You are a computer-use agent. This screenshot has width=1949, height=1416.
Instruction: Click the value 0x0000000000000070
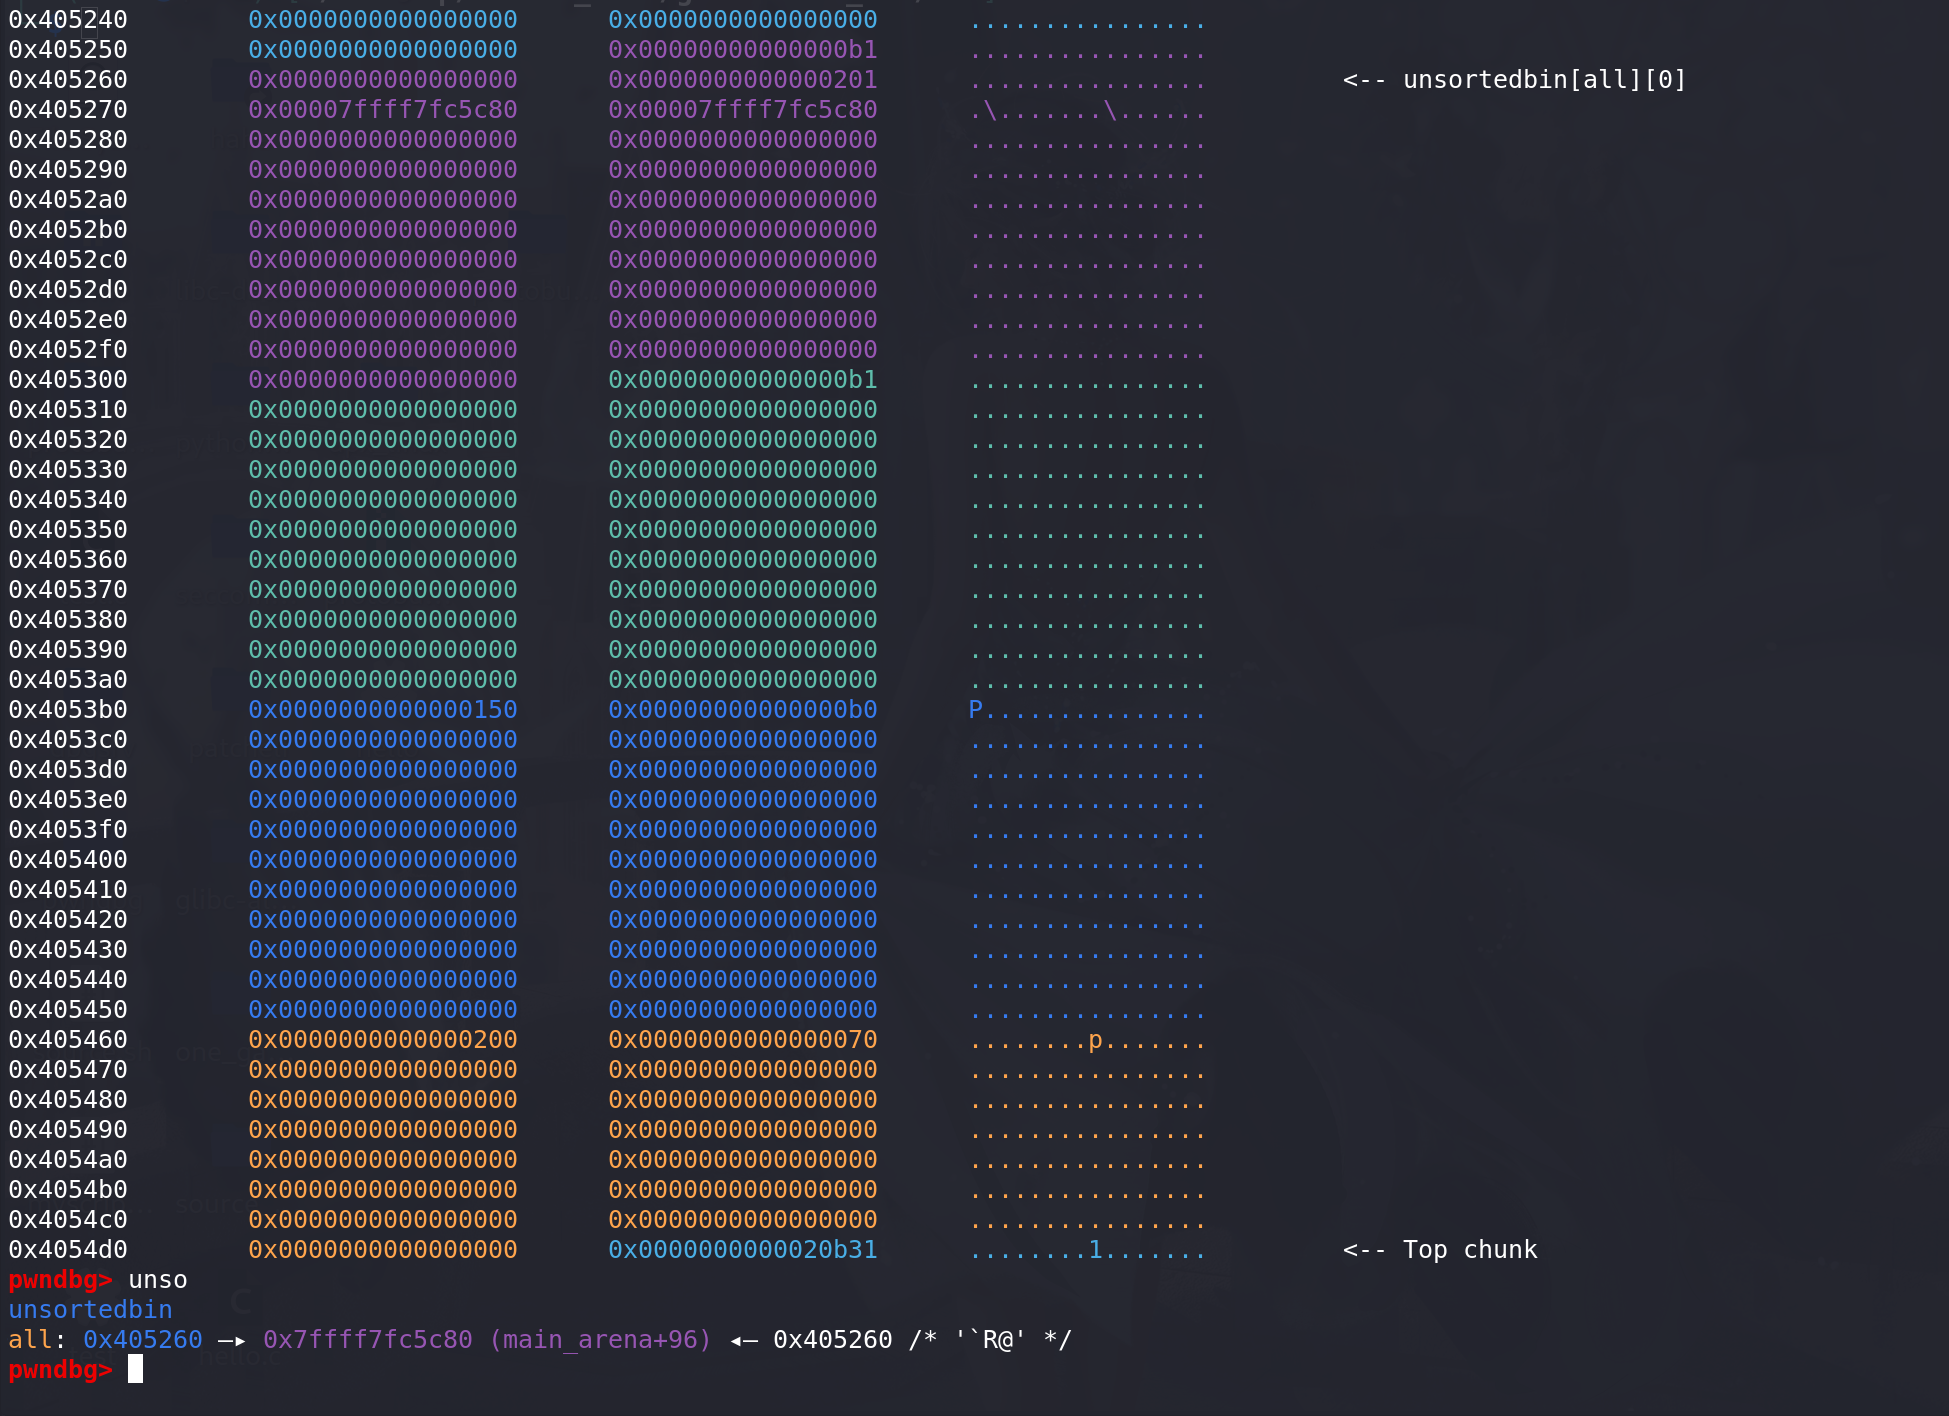(743, 1040)
